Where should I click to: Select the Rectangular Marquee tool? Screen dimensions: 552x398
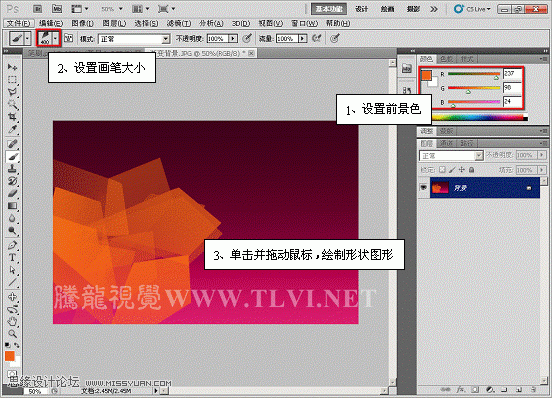coord(12,80)
